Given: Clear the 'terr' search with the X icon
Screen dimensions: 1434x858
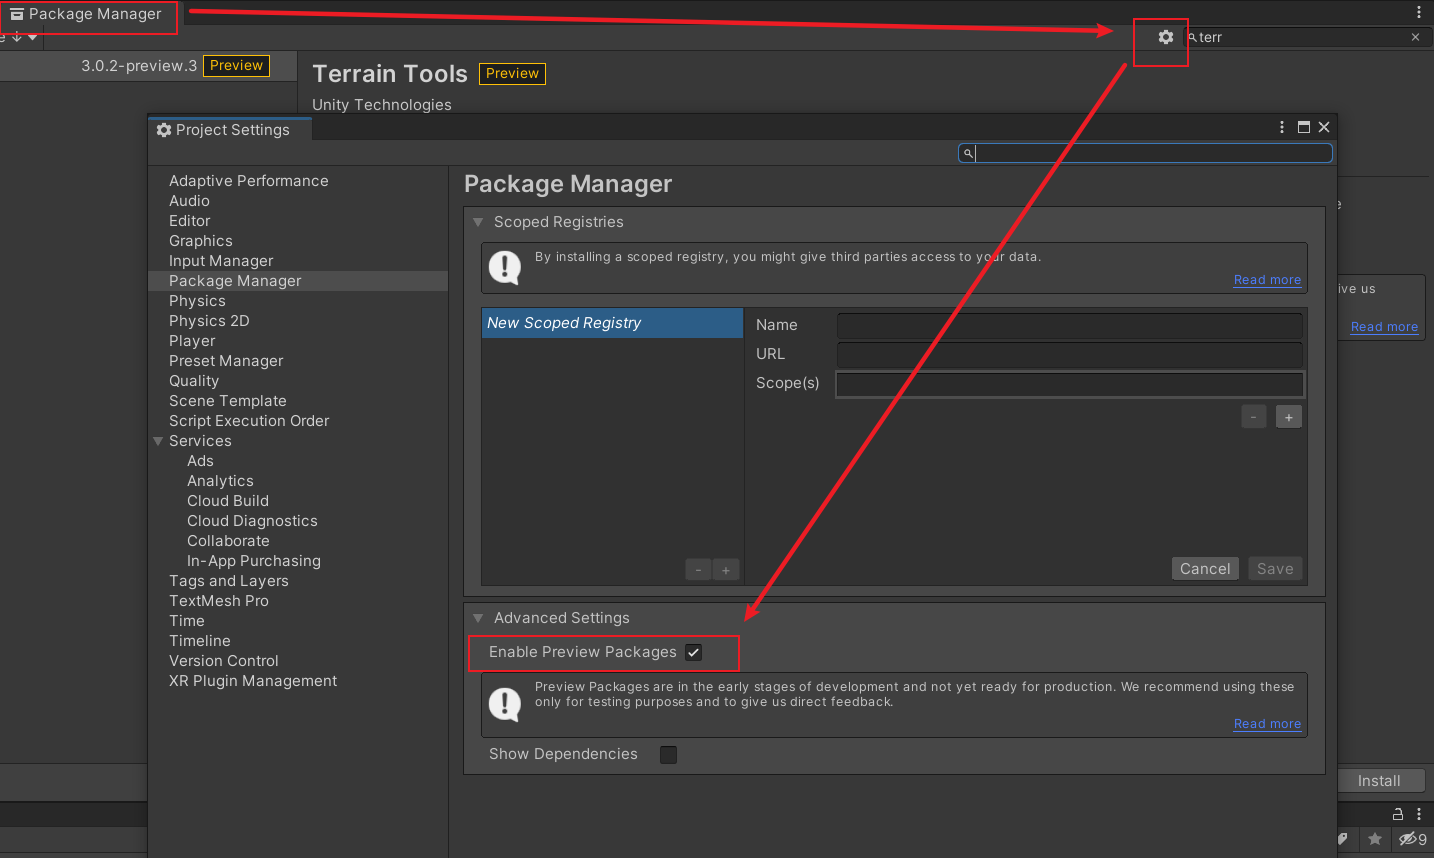Looking at the screenshot, I should (x=1415, y=37).
